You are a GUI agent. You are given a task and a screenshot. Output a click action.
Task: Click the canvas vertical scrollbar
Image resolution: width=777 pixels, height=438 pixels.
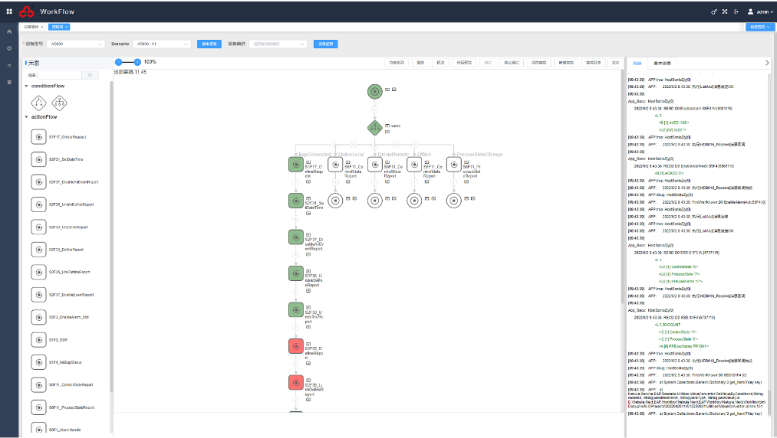point(622,188)
